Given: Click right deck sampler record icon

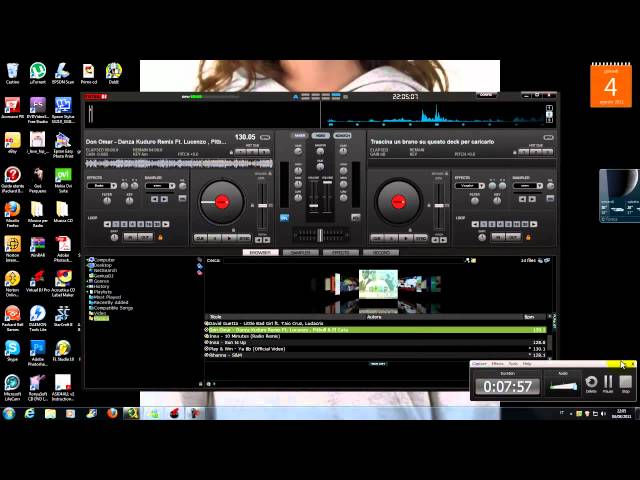Looking at the screenshot, I should [x=551, y=198].
